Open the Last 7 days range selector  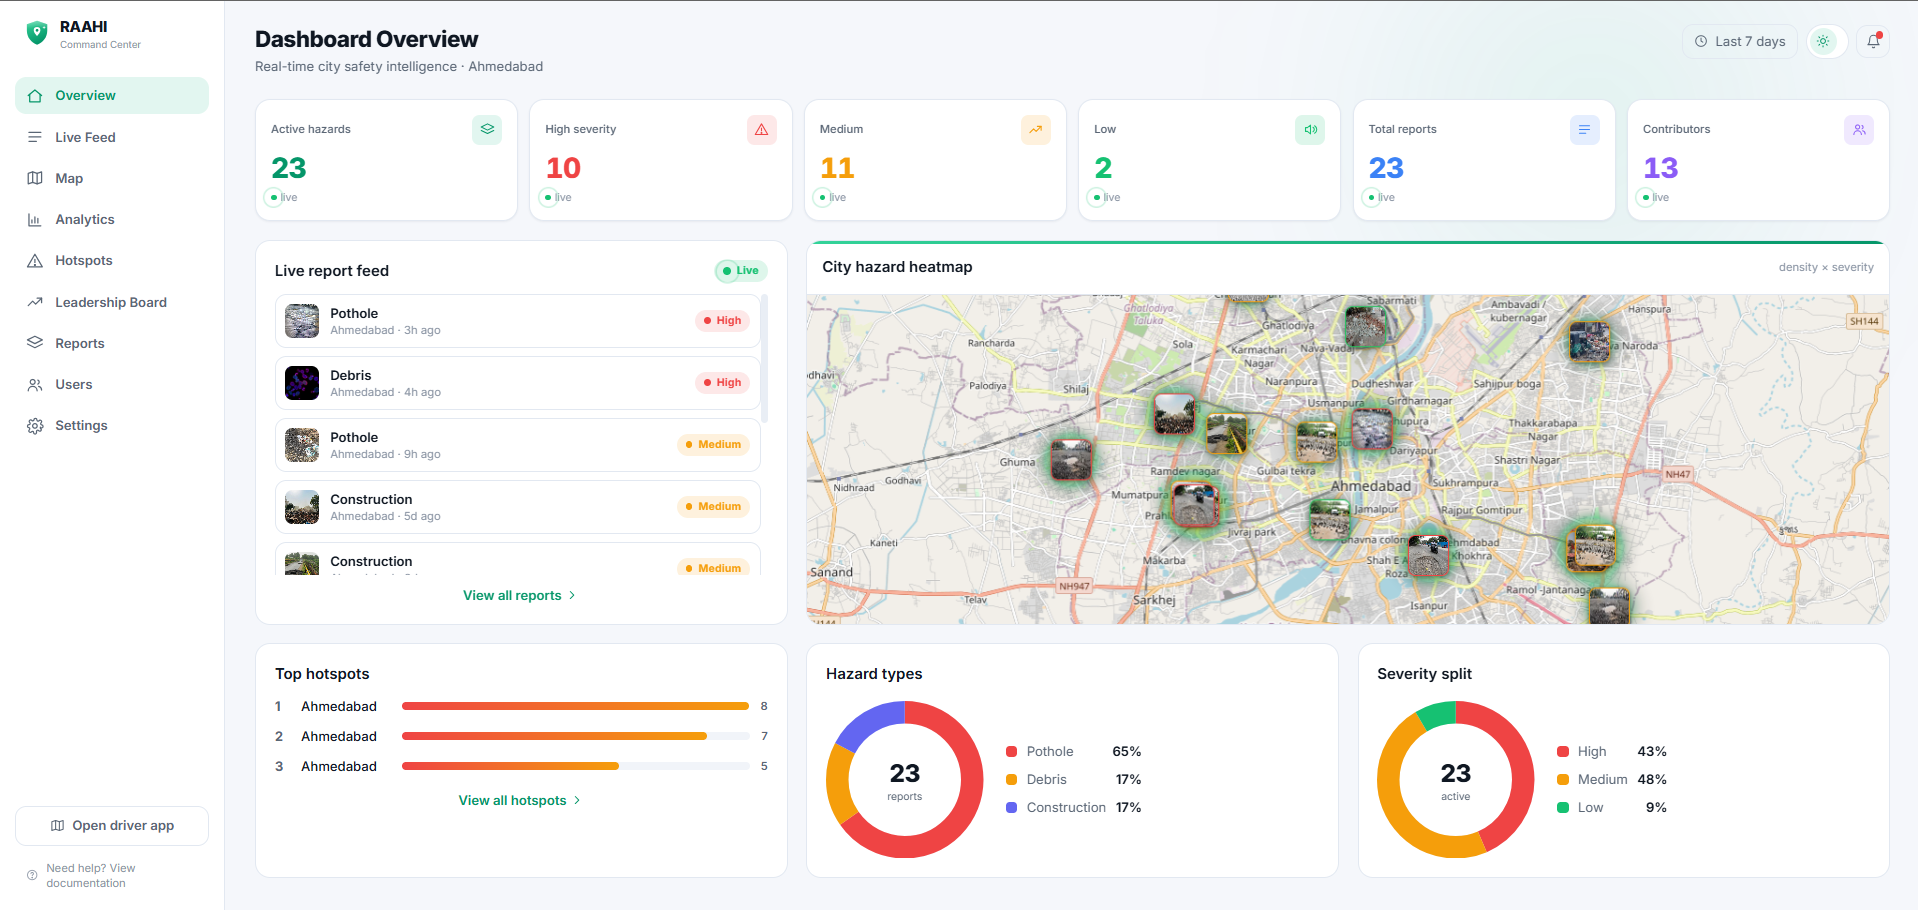tap(1740, 41)
